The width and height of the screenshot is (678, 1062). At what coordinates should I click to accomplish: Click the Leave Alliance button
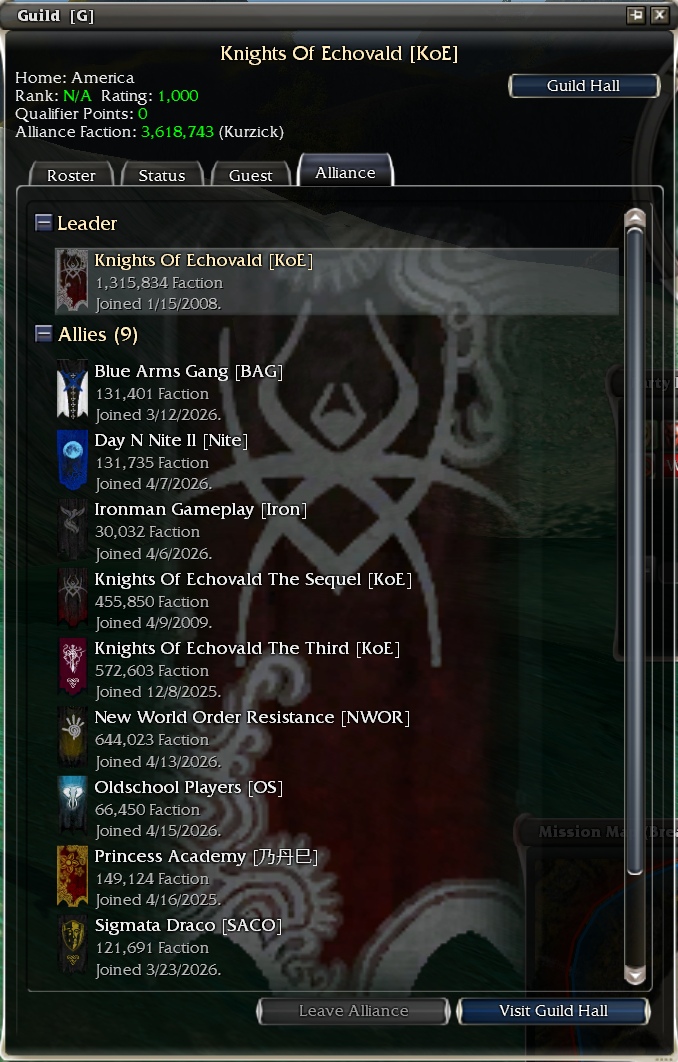[x=354, y=1011]
